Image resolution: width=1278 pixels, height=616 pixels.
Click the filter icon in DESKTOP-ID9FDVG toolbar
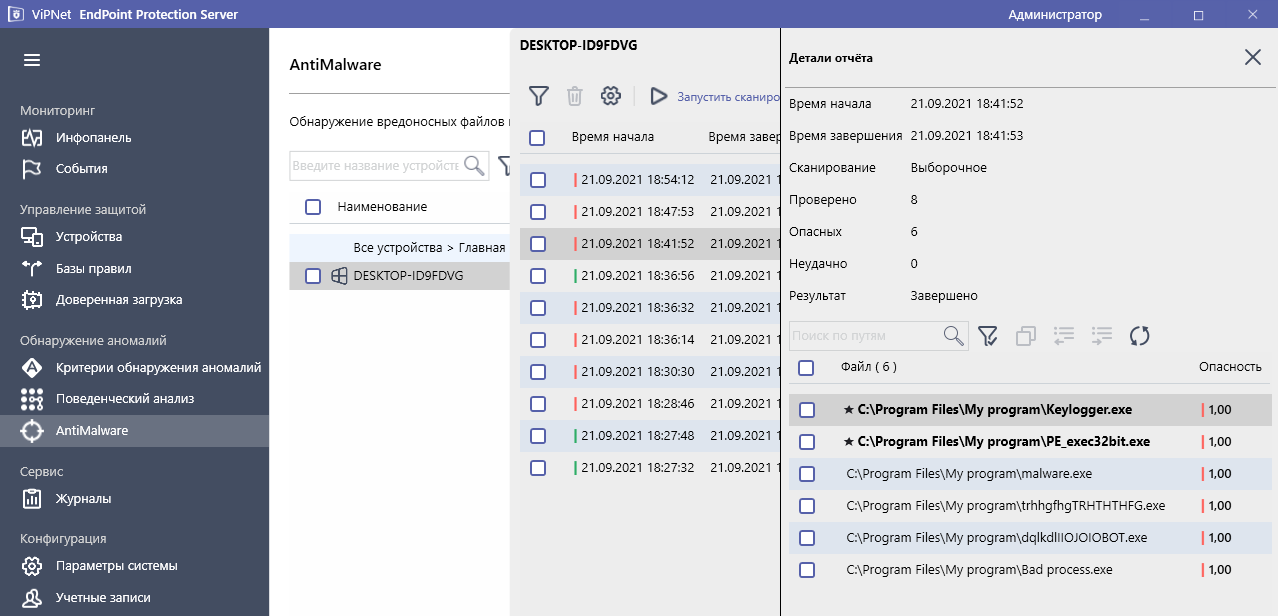[x=539, y=96]
